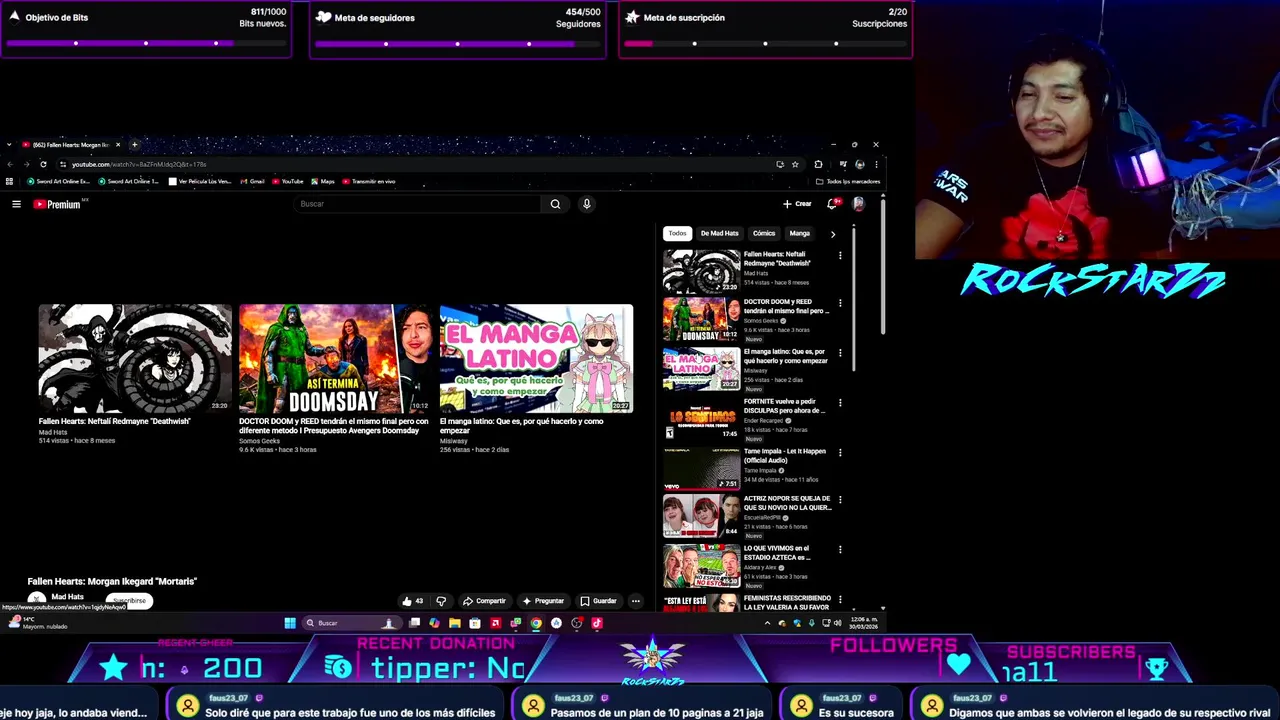Open Chrome from the Windows taskbar
The height and width of the screenshot is (720, 1280).
click(536, 623)
